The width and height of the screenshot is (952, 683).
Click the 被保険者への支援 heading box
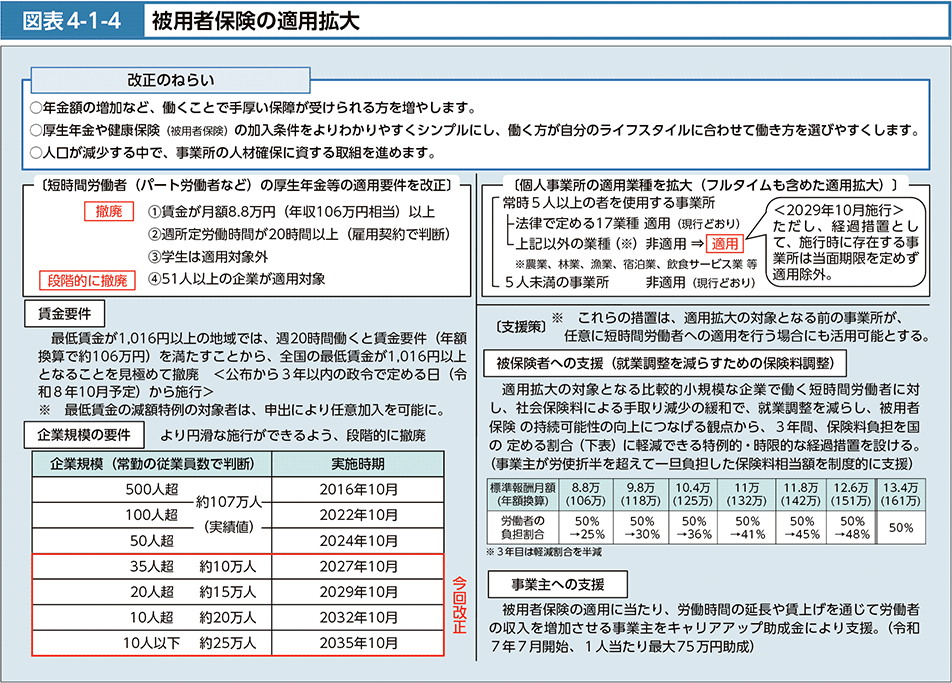click(665, 363)
